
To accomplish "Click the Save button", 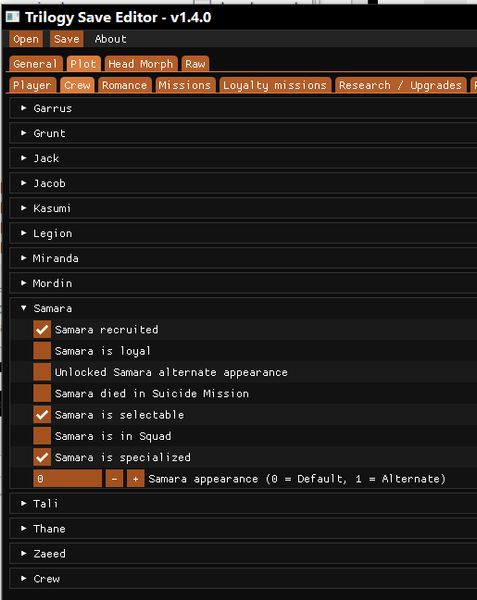I will pos(67,39).
